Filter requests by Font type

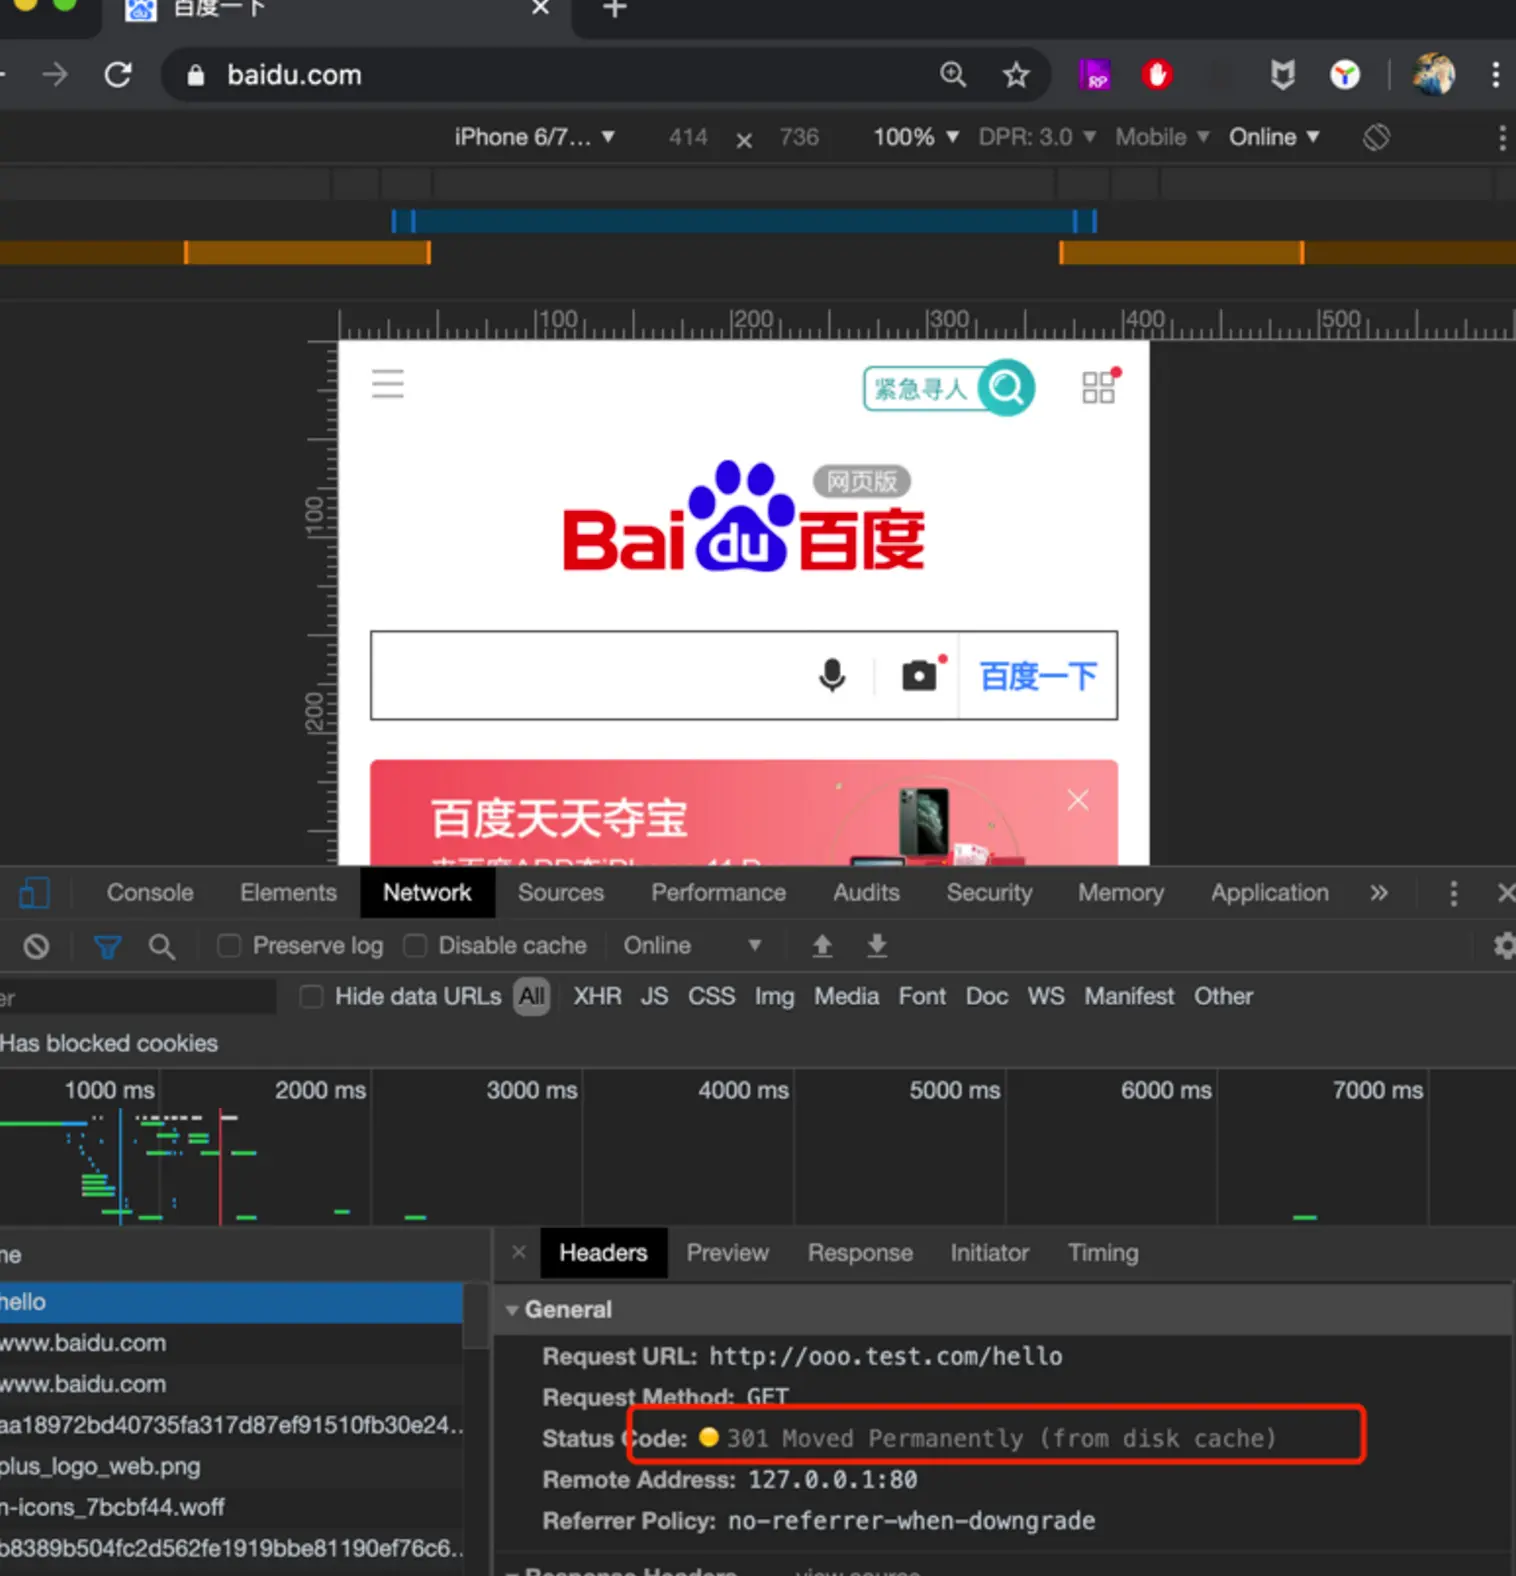[921, 997]
